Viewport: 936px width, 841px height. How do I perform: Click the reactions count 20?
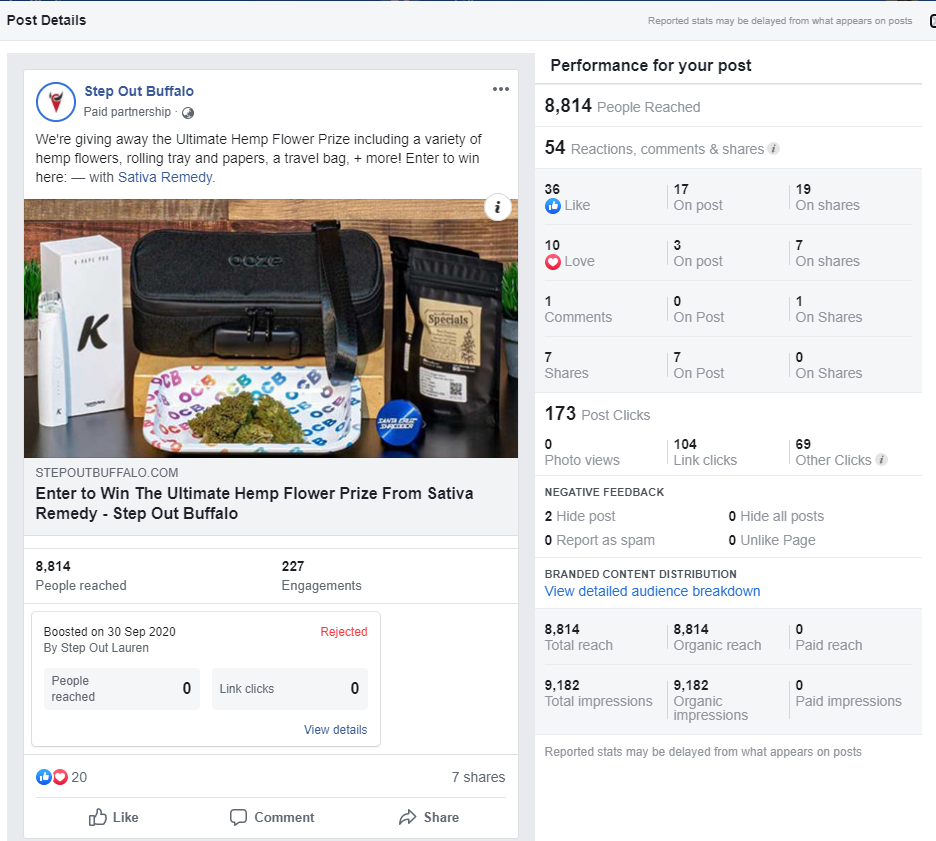click(x=79, y=777)
